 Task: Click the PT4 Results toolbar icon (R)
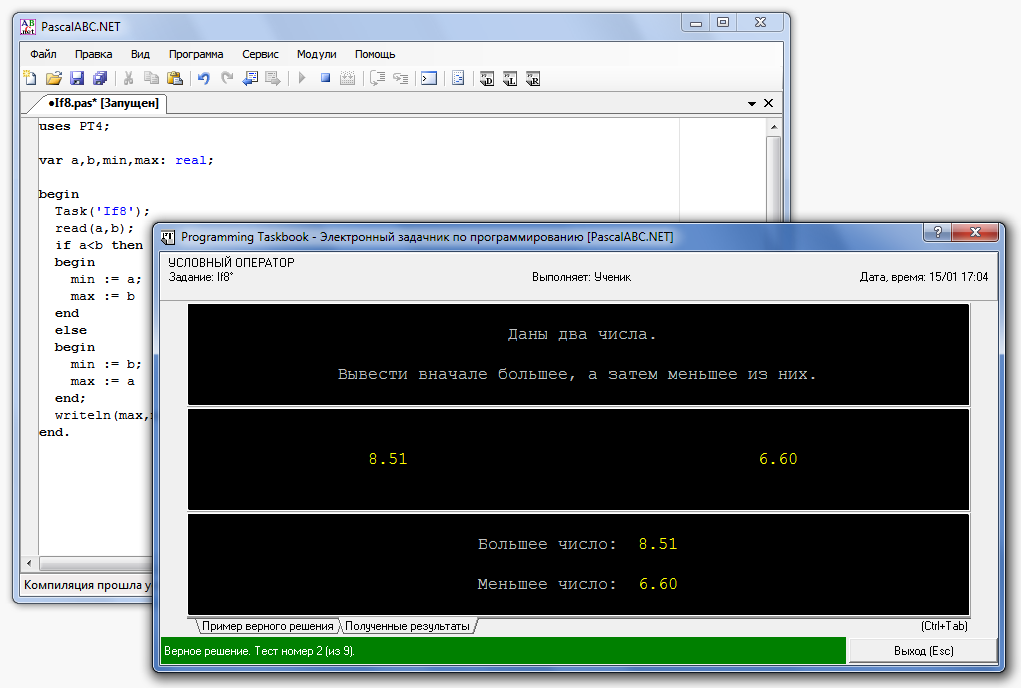(x=533, y=78)
